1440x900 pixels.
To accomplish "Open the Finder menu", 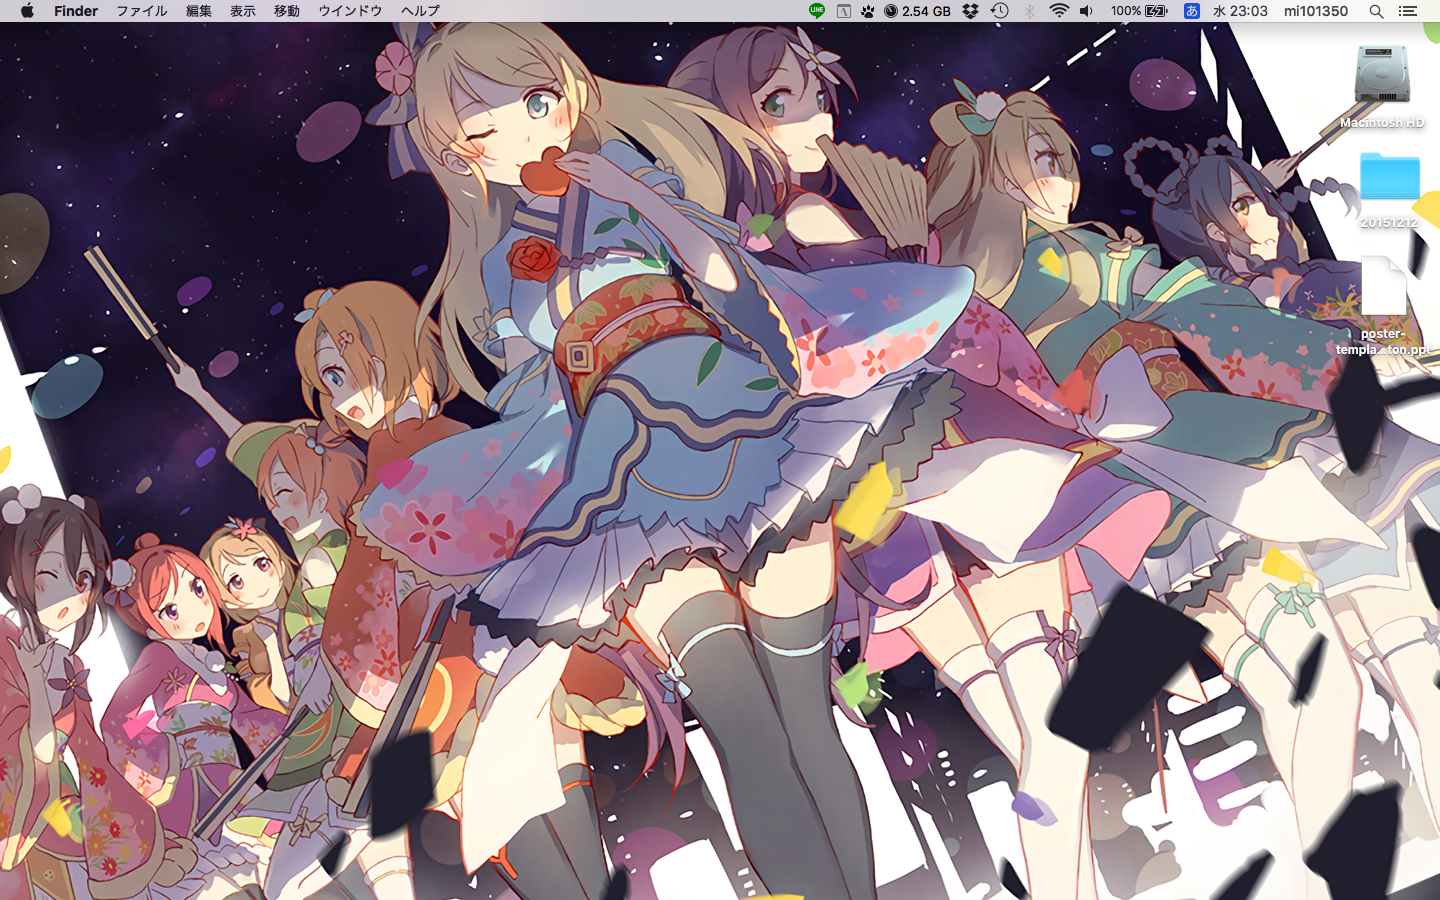I will 76,11.
